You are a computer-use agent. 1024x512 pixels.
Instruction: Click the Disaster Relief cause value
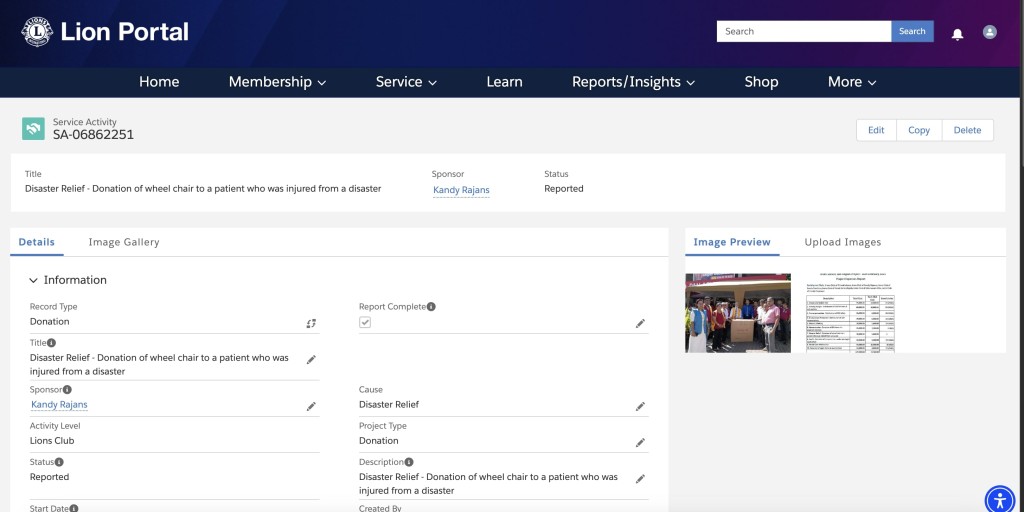[389, 404]
